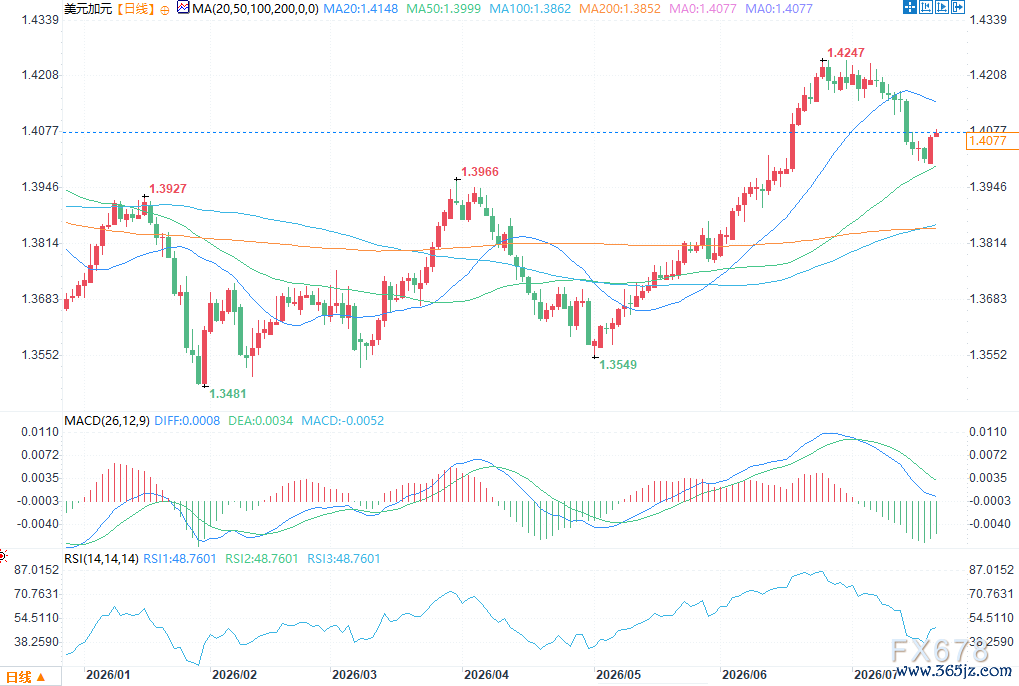Click the MA100:1.3862 value

(x=530, y=8)
